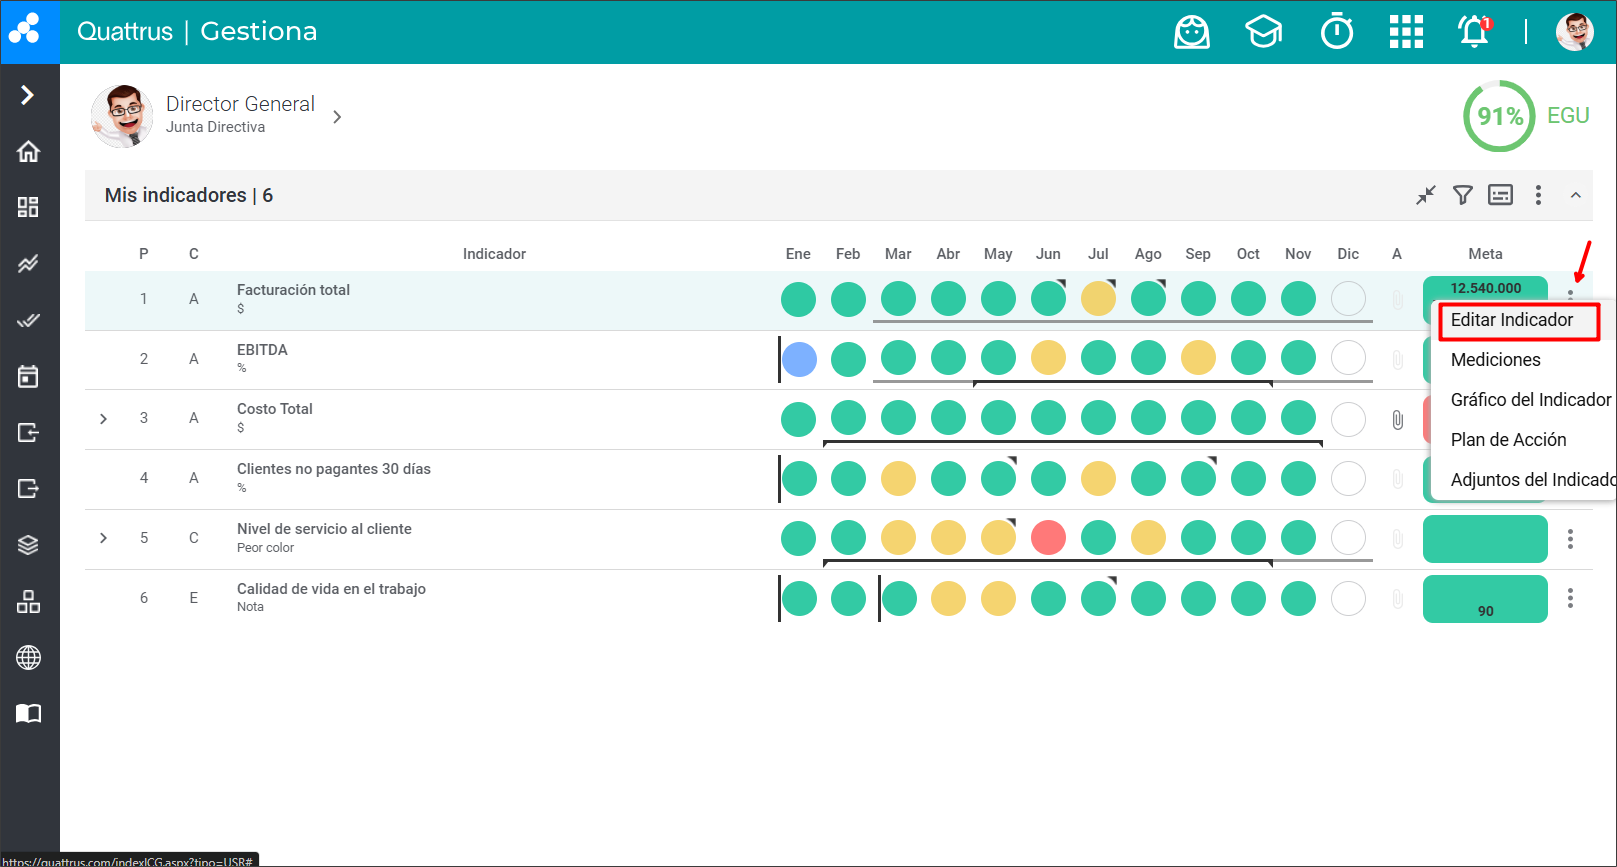Click the compress arrows icon in panel header
This screenshot has width=1617, height=867.
point(1425,195)
